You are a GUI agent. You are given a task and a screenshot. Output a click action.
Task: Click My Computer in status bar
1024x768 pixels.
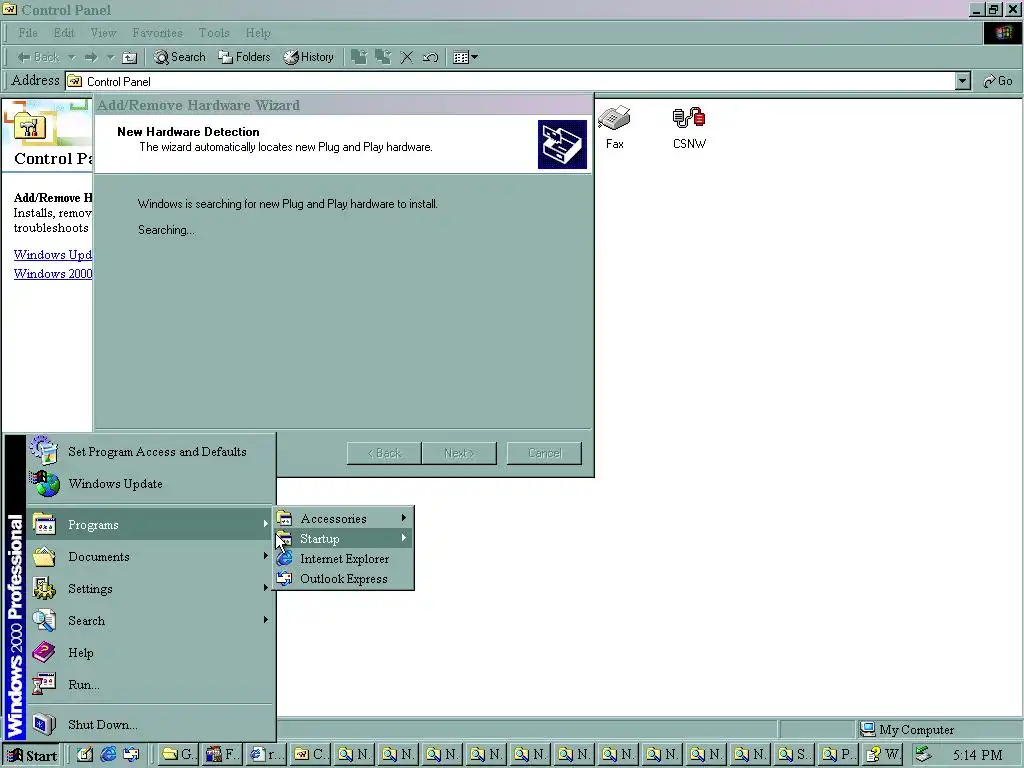pos(907,729)
